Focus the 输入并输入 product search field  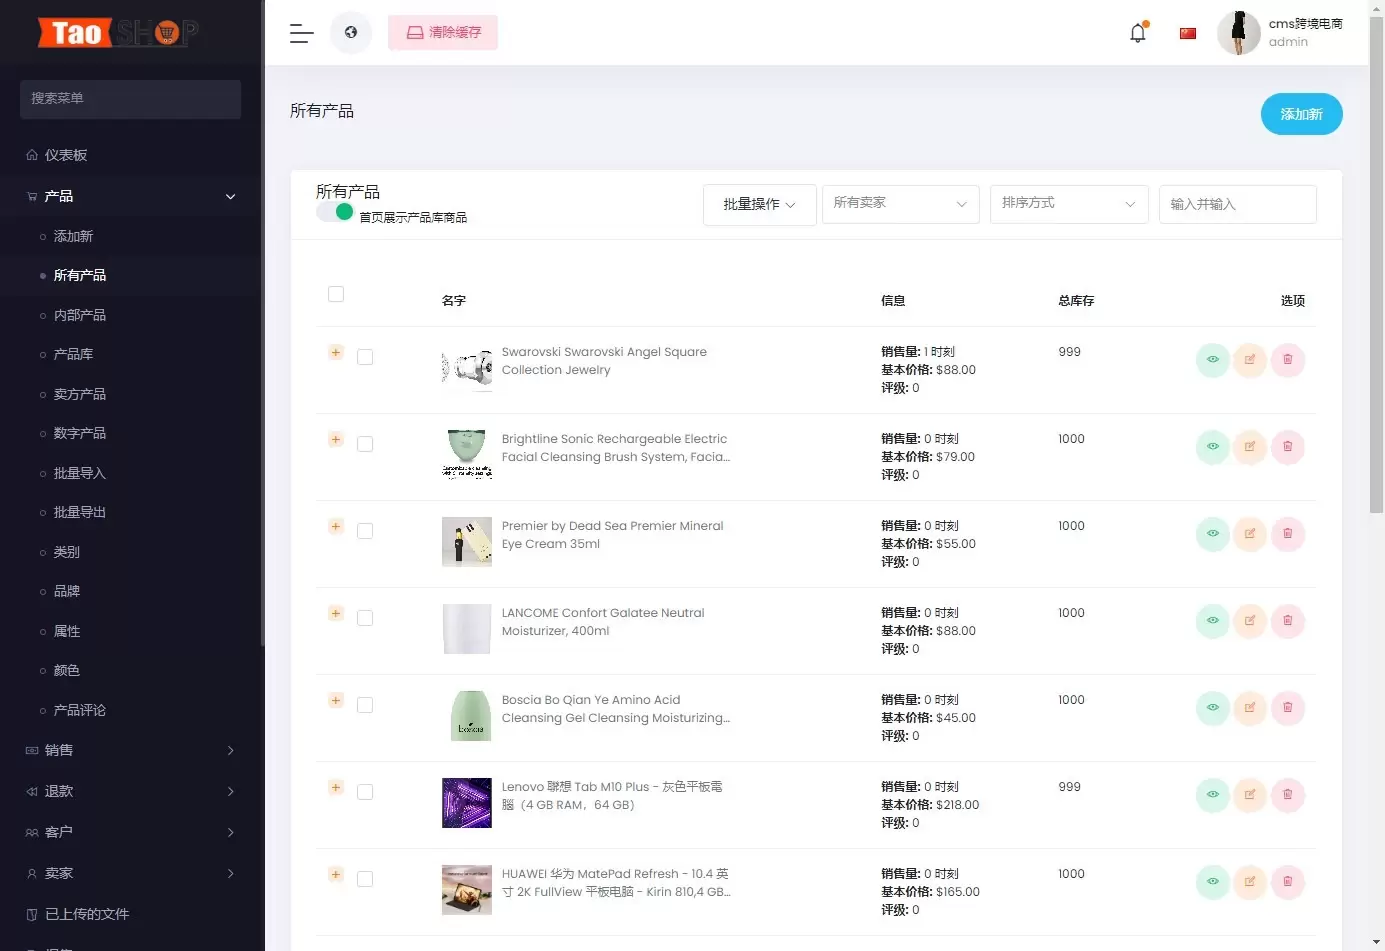1237,204
